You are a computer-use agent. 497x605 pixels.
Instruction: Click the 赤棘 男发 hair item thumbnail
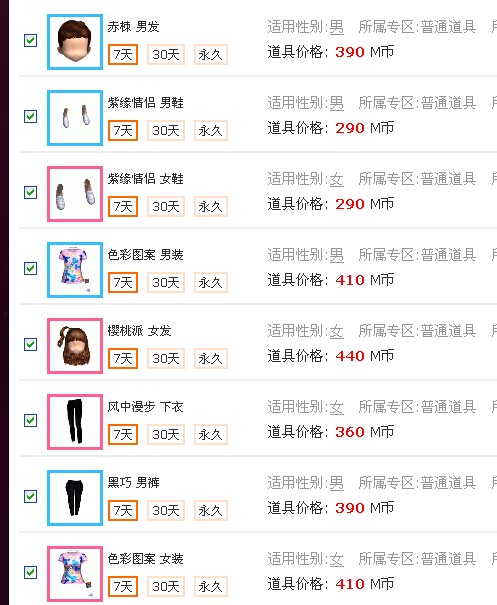(x=75, y=42)
